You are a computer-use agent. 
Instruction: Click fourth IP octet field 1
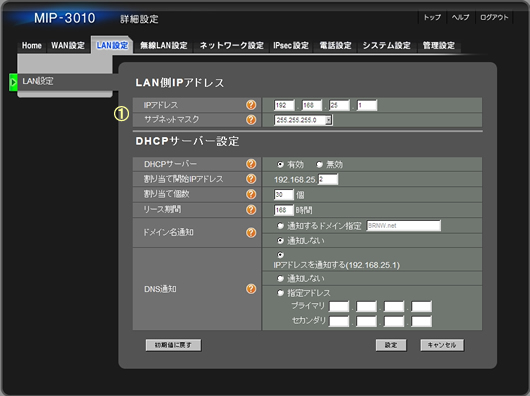click(x=367, y=105)
